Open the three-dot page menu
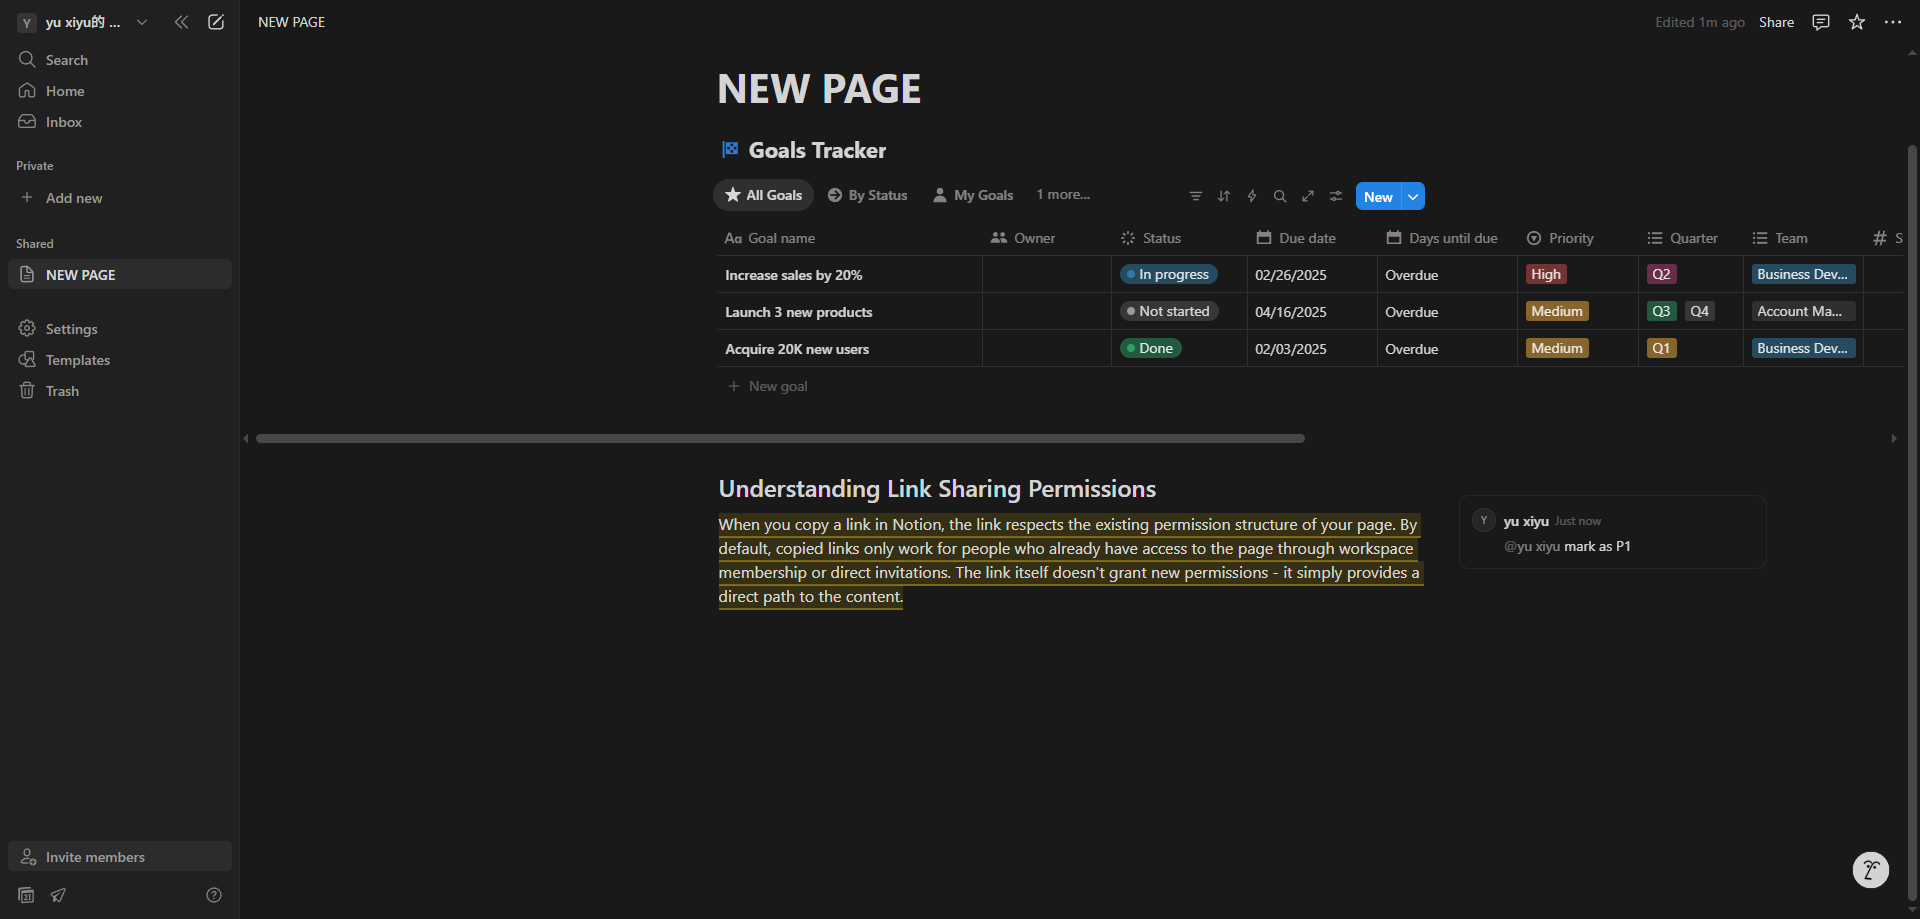The width and height of the screenshot is (1920, 919). (x=1893, y=22)
